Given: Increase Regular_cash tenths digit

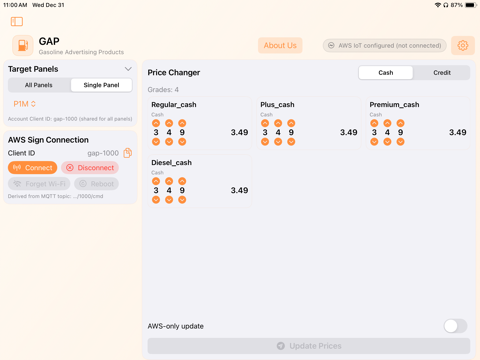Looking at the screenshot, I should (169, 123).
